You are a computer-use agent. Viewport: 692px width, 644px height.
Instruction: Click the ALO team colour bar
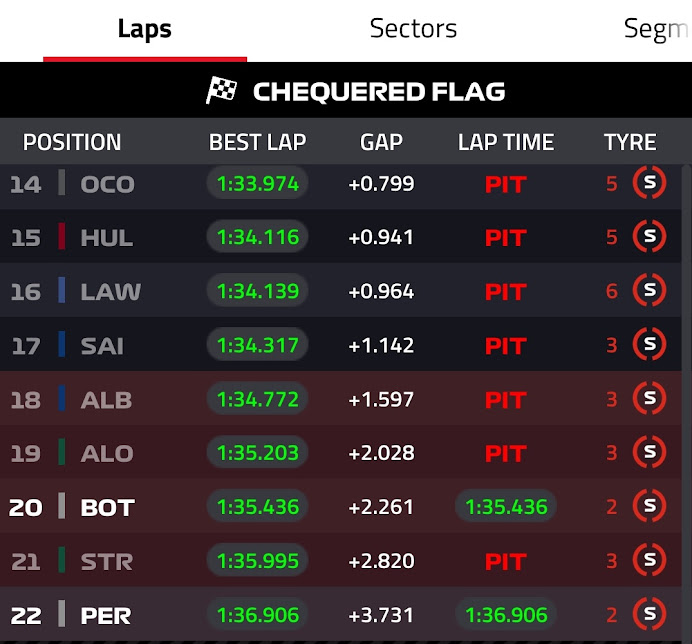(x=62, y=454)
